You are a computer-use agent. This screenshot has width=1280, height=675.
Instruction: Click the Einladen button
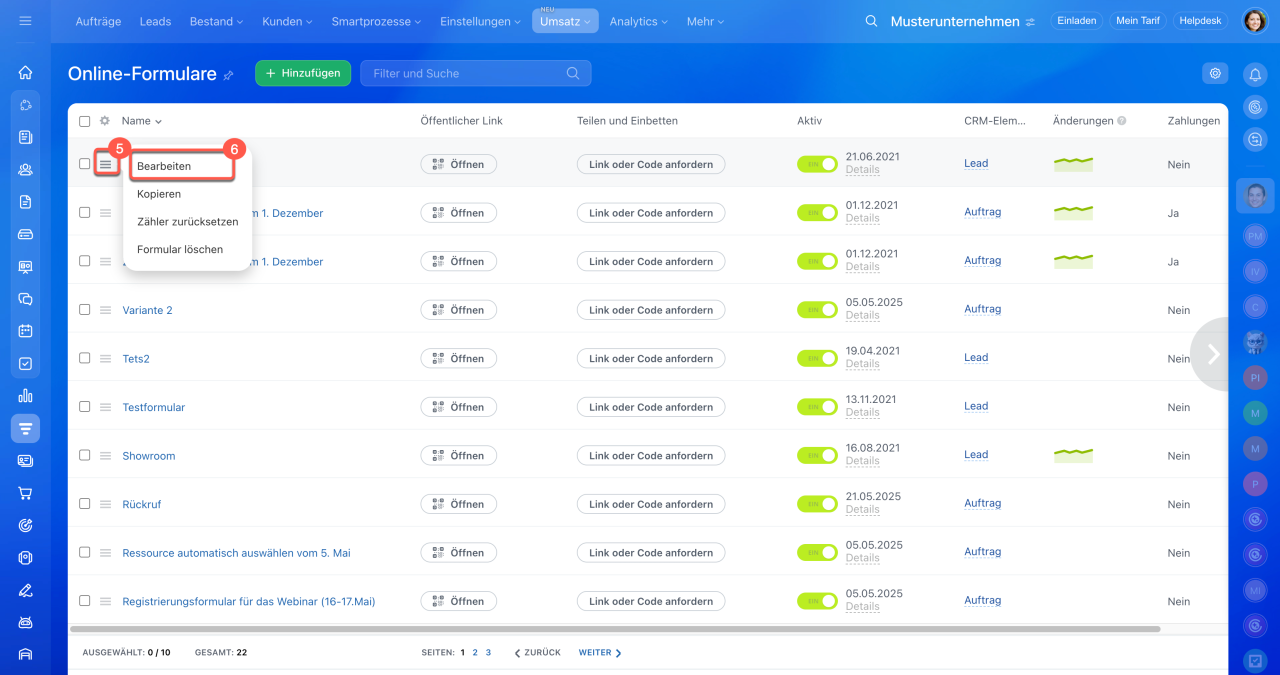1076,21
